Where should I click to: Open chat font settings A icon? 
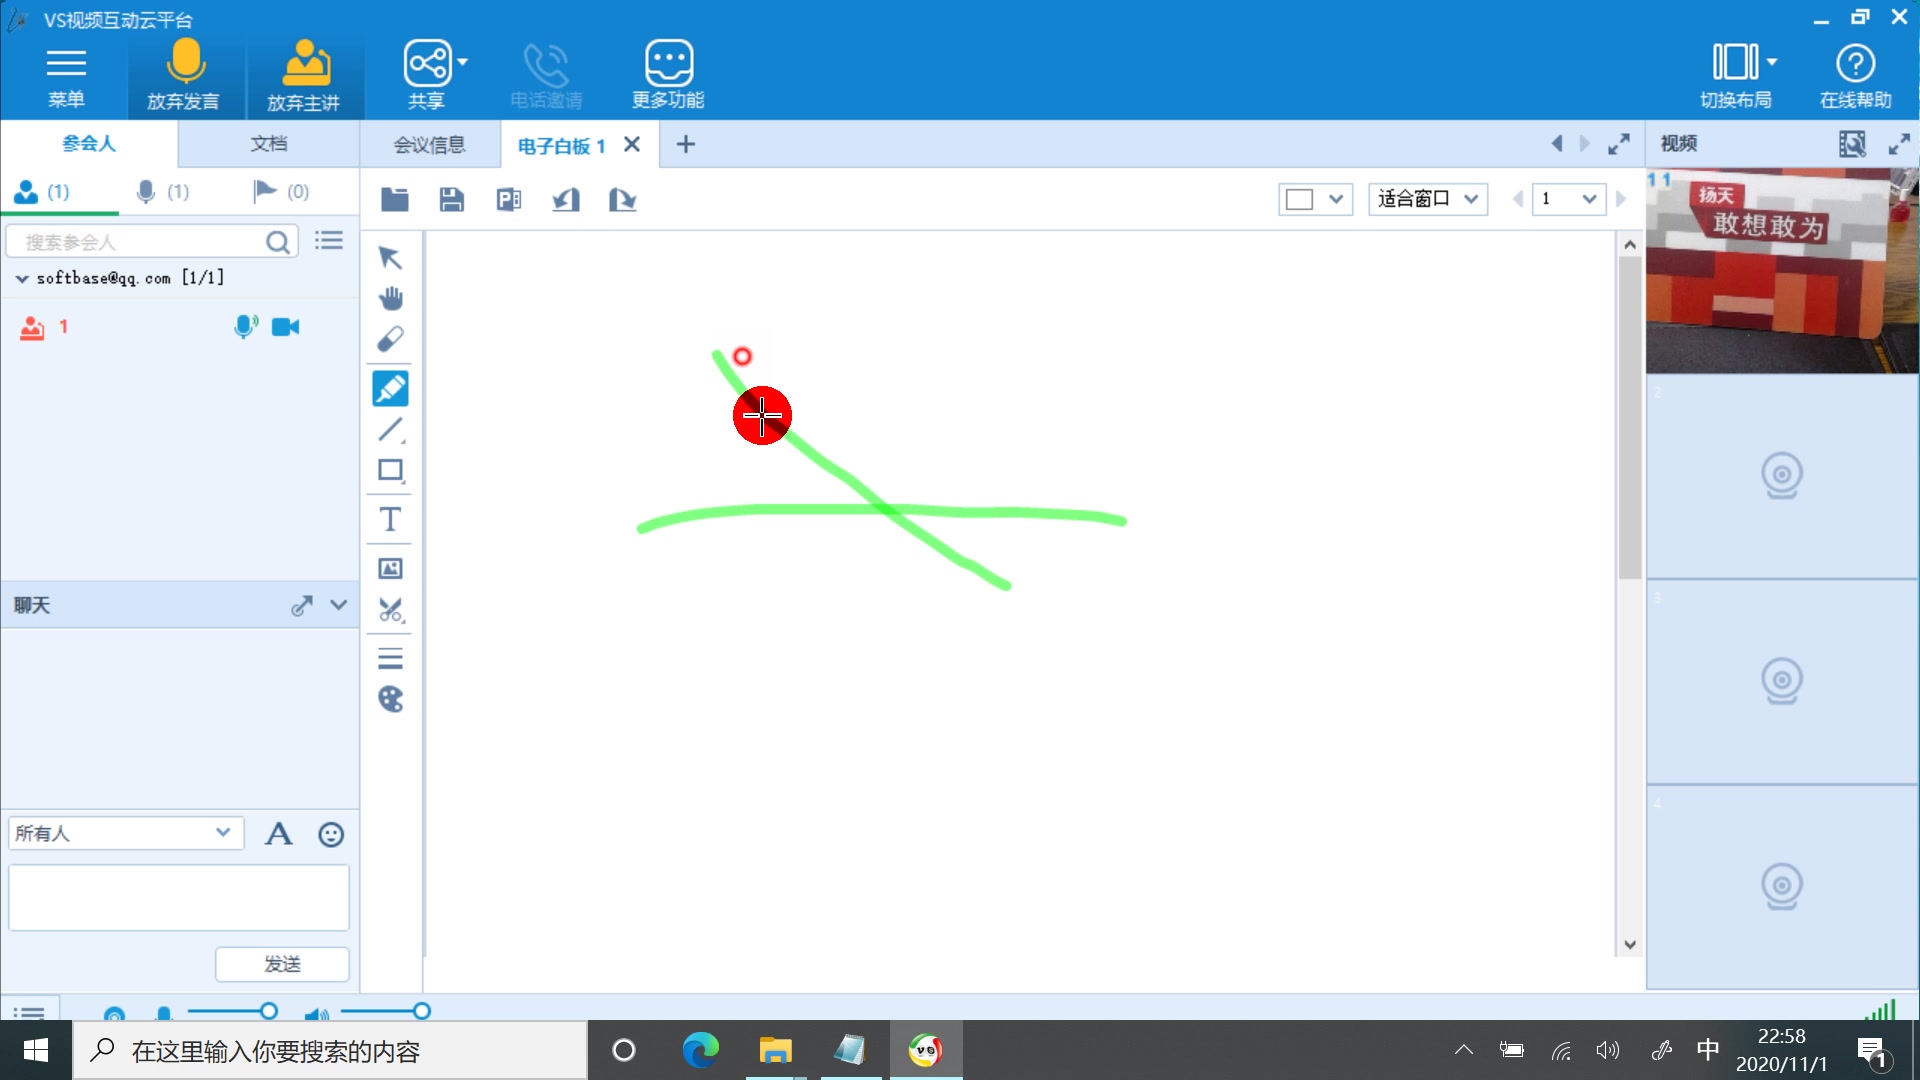point(278,834)
